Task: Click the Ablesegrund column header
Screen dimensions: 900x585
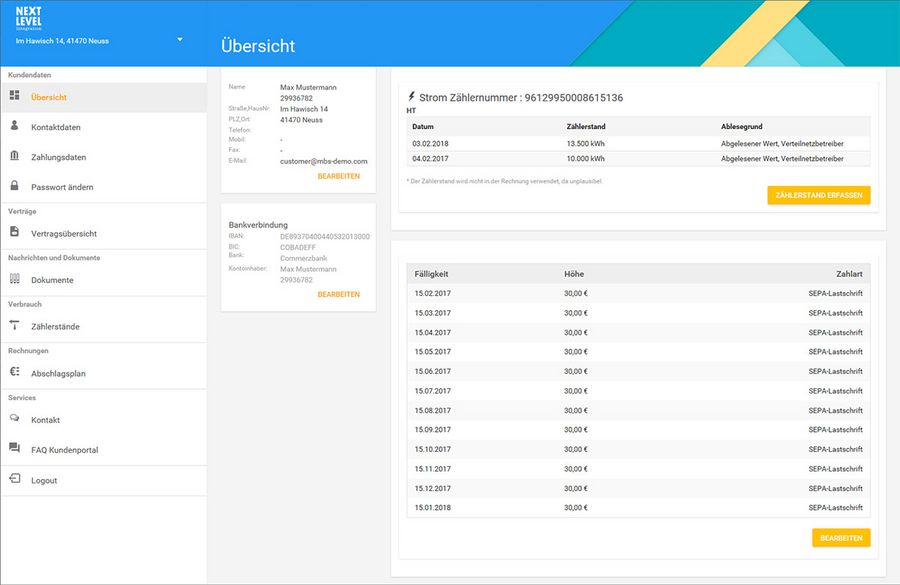Action: tap(742, 126)
